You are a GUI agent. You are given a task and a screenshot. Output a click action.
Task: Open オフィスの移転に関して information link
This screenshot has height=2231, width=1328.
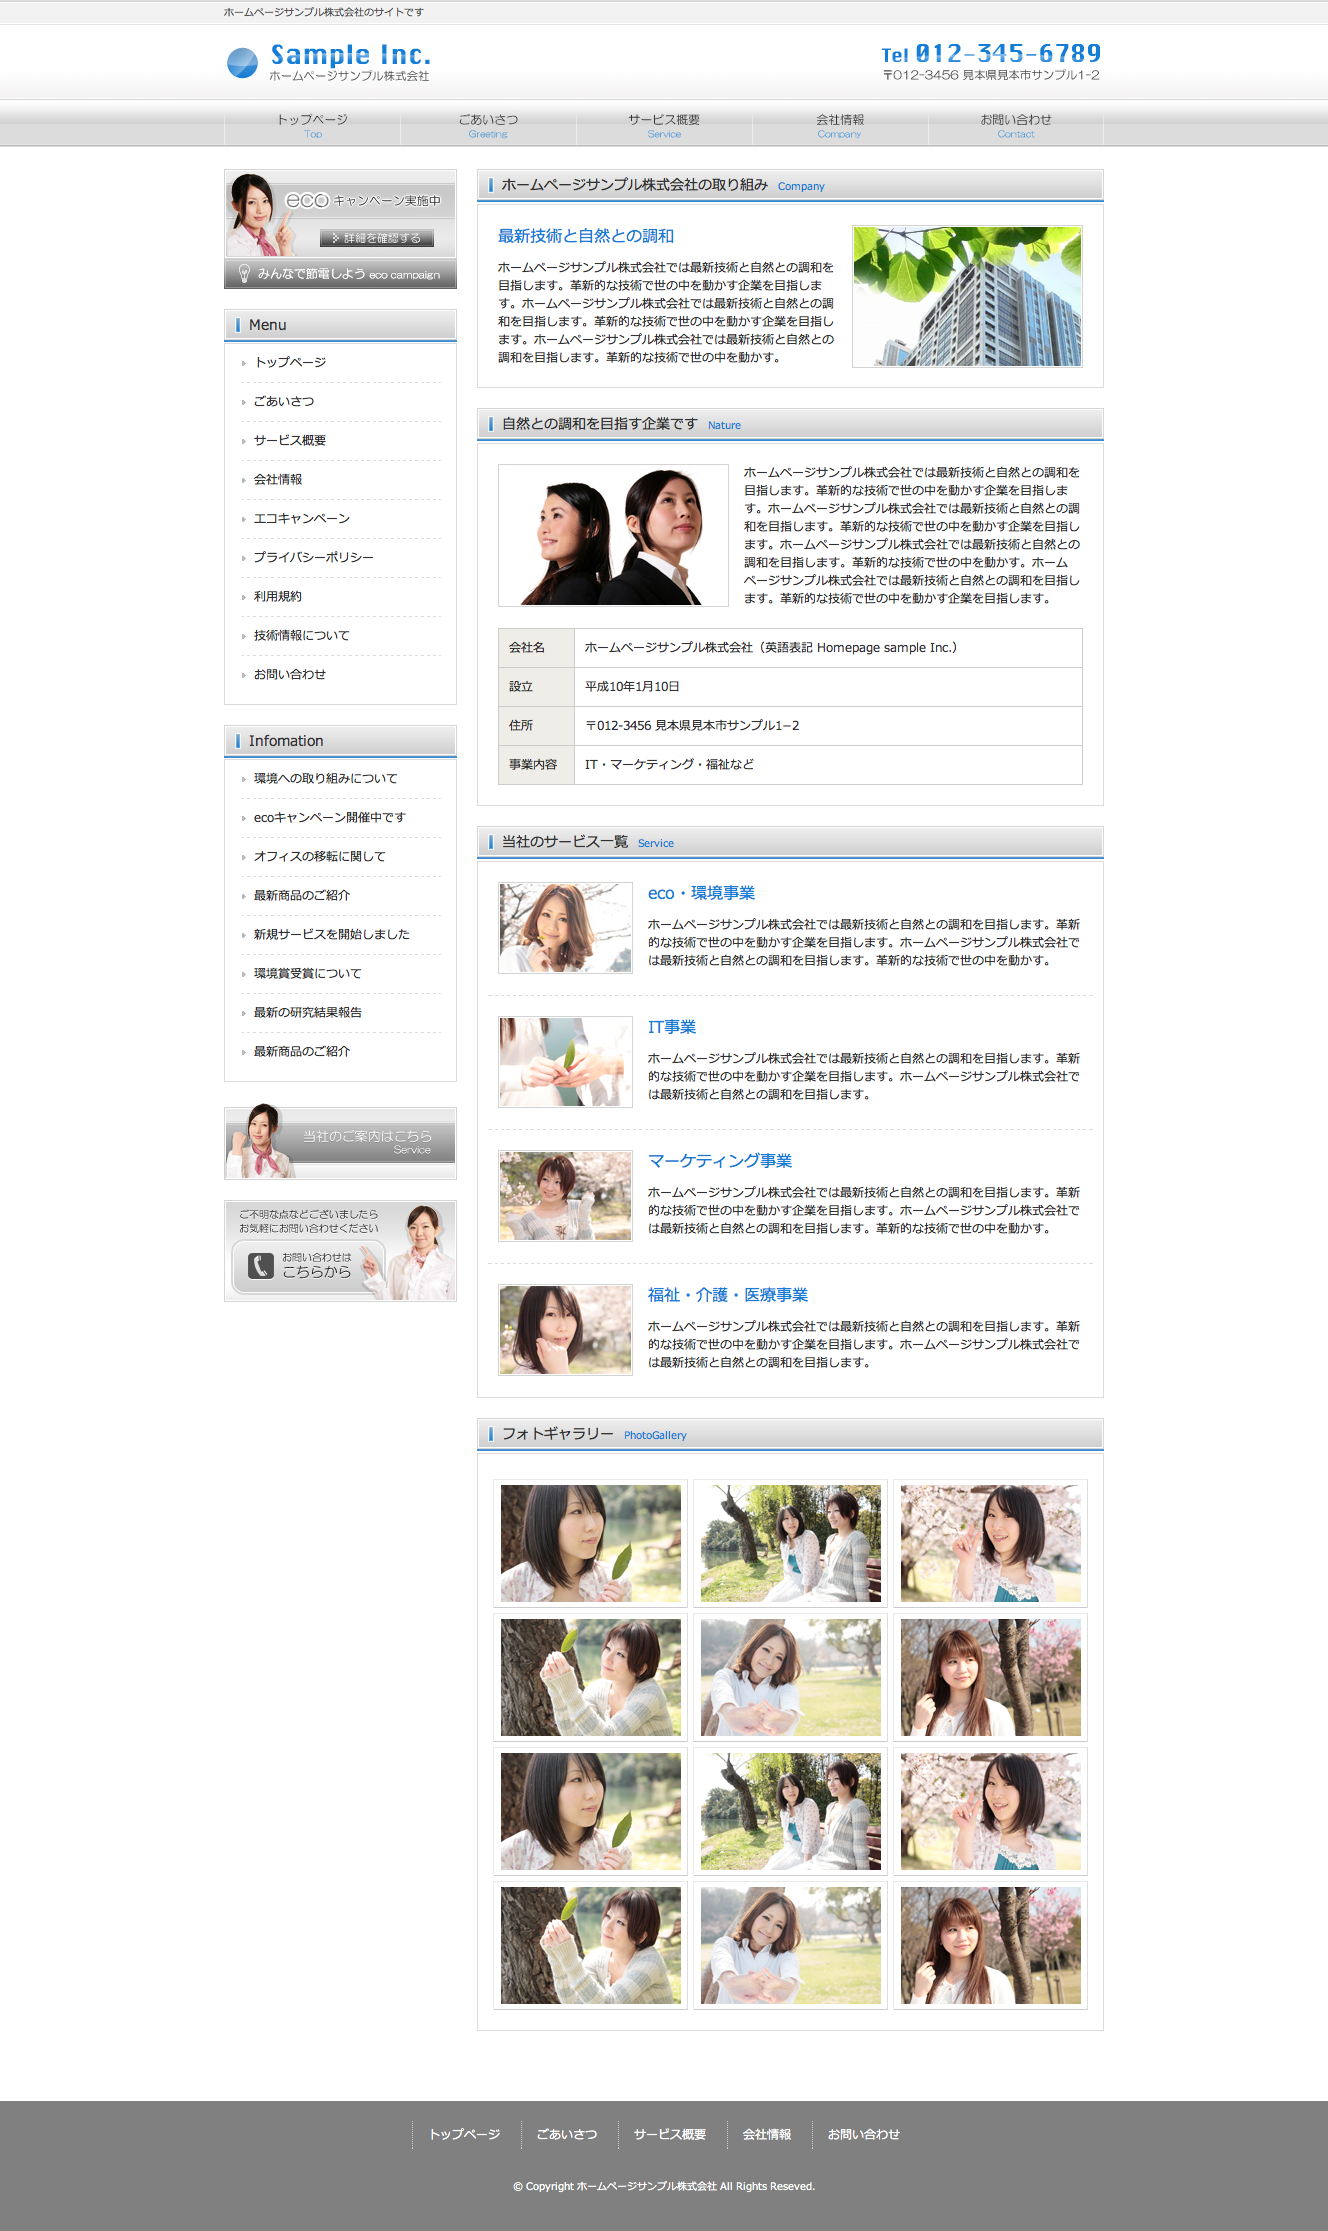click(x=319, y=856)
